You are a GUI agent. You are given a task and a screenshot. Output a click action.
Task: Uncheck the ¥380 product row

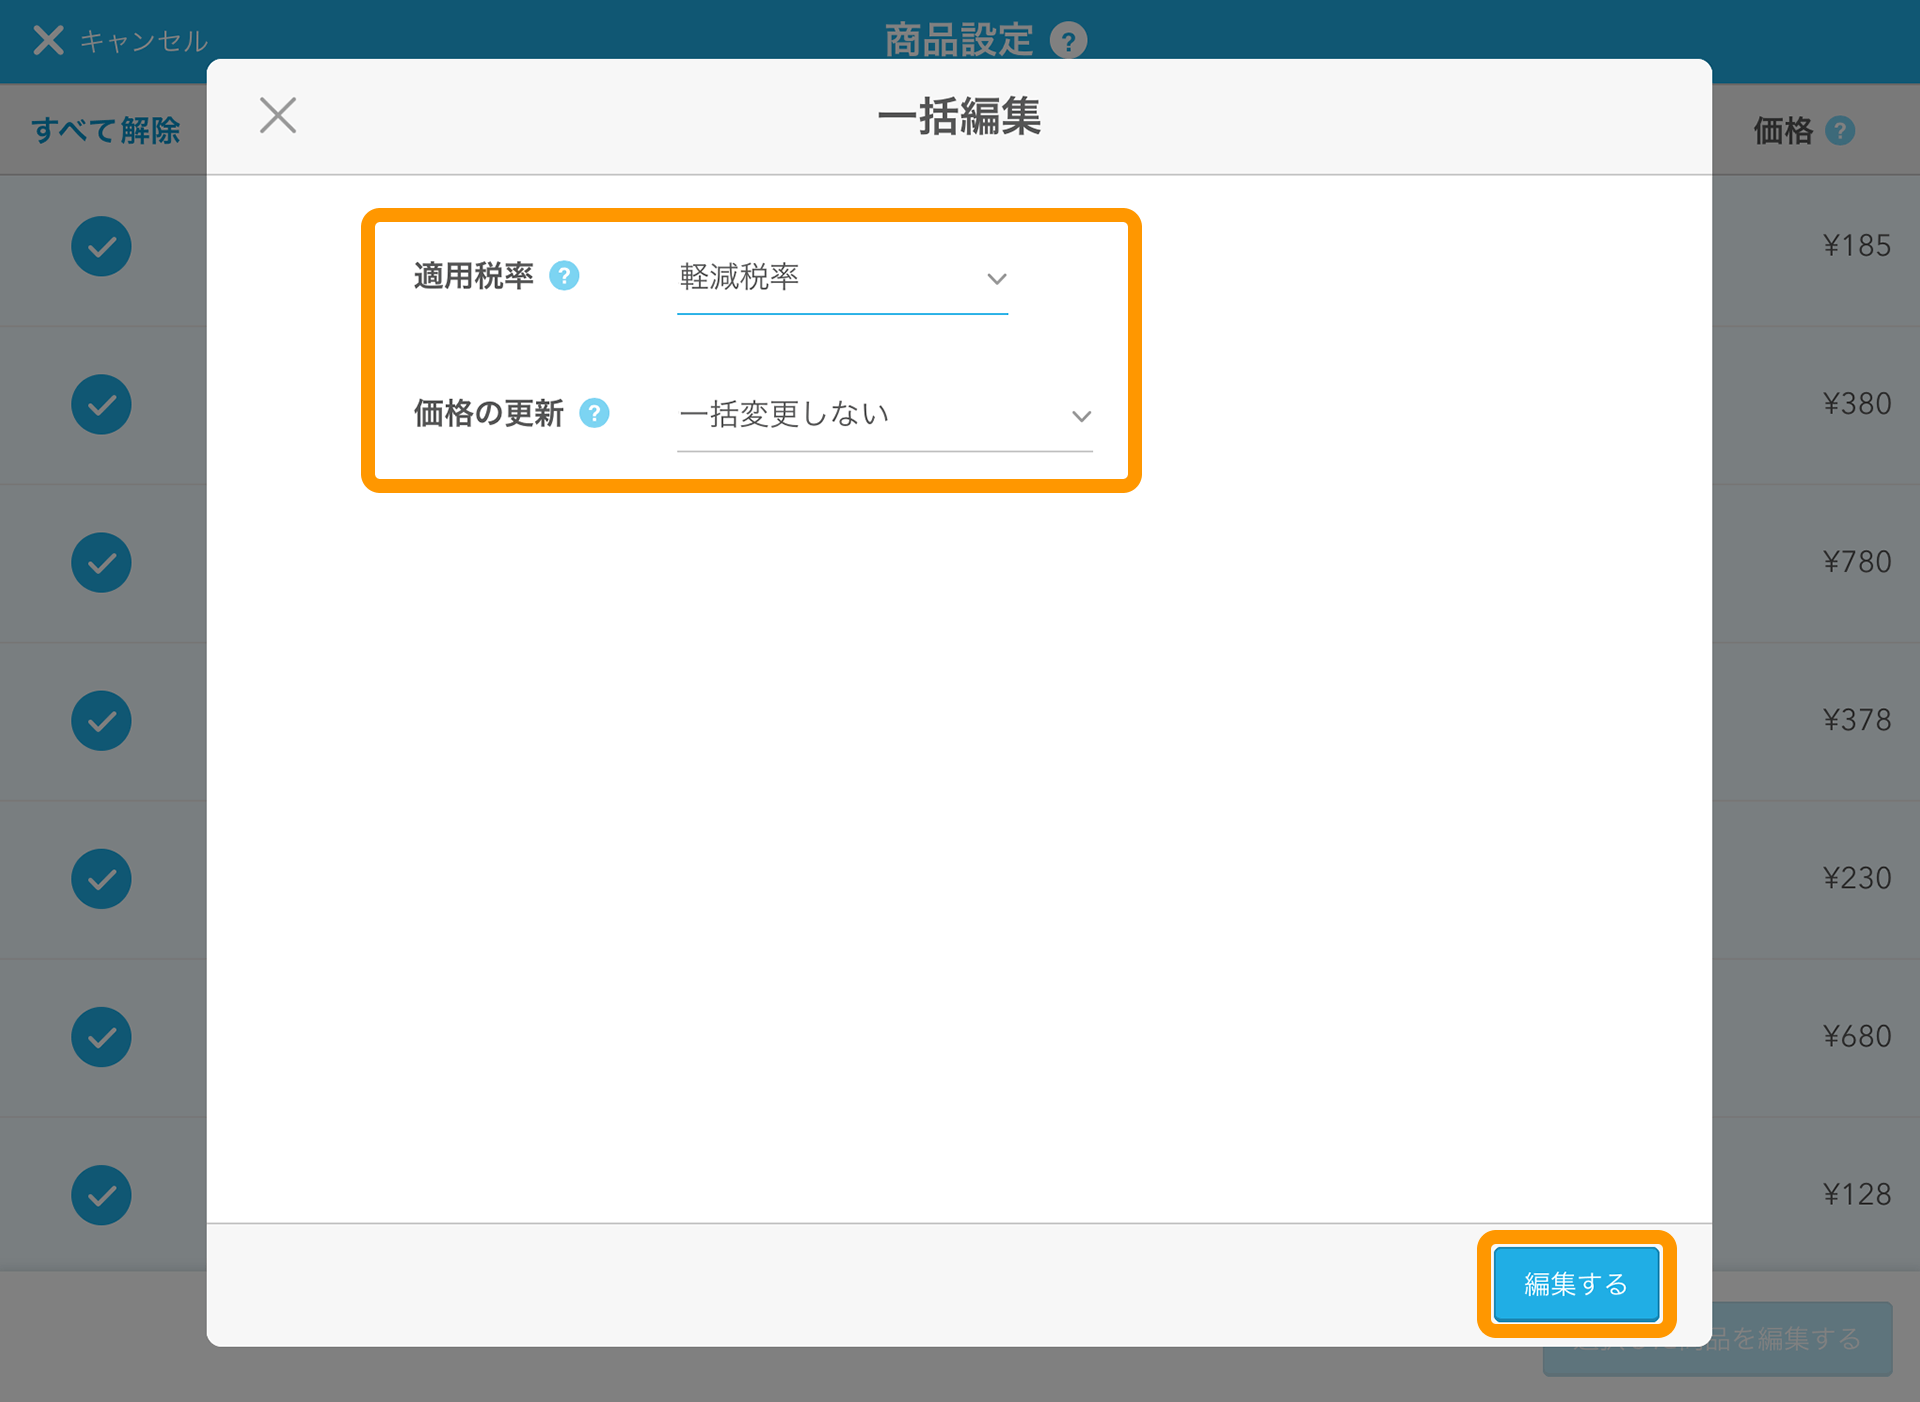click(x=101, y=404)
